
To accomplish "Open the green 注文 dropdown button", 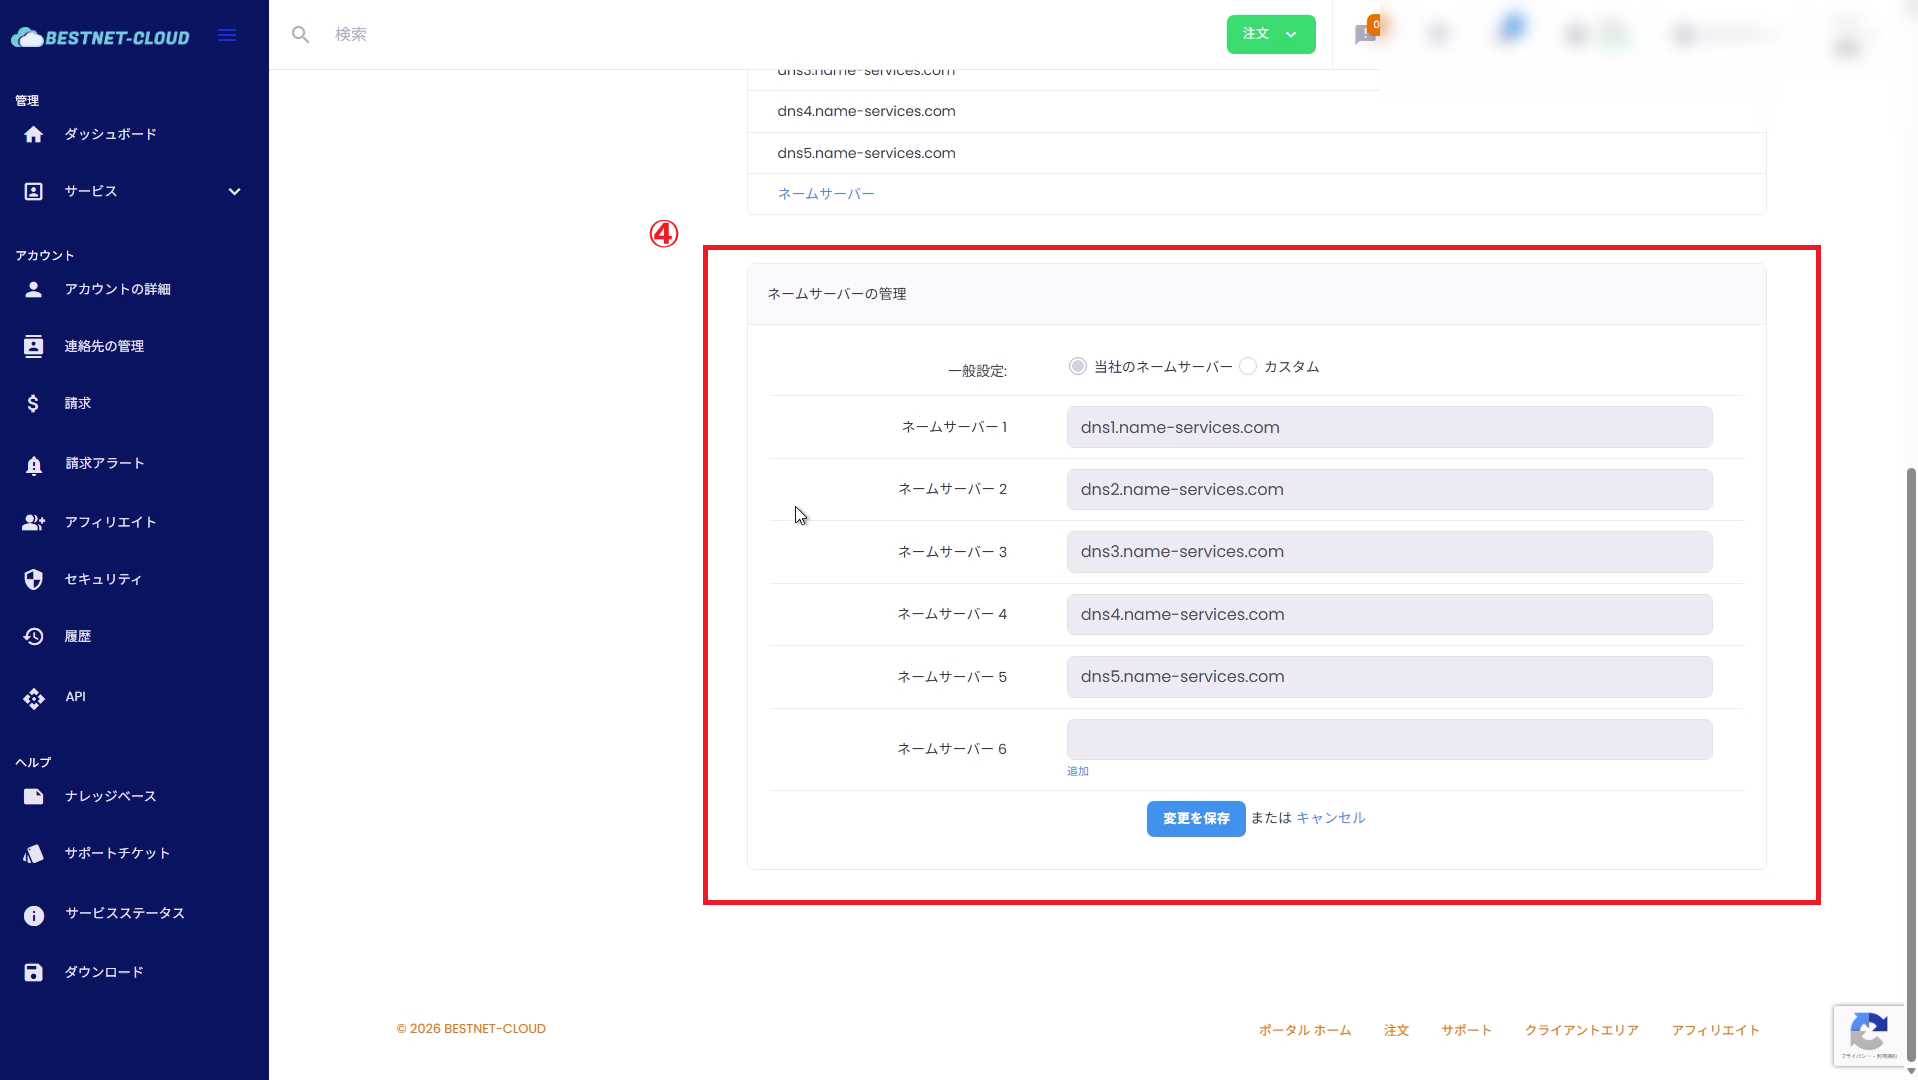I will tap(1270, 34).
